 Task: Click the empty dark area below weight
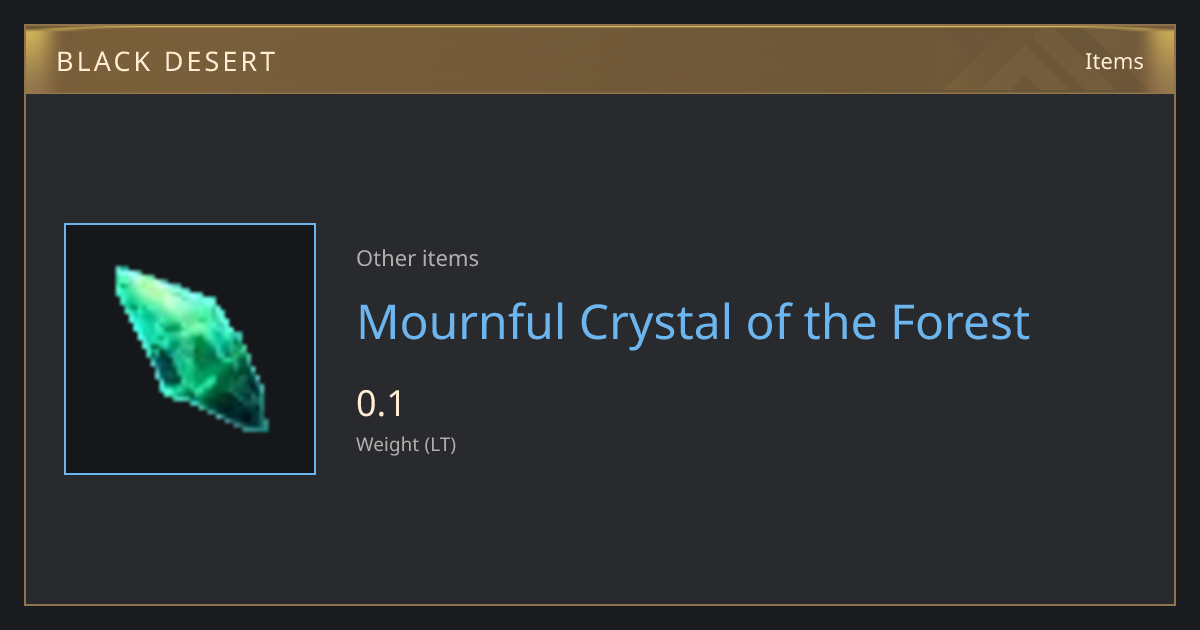tap(700, 530)
